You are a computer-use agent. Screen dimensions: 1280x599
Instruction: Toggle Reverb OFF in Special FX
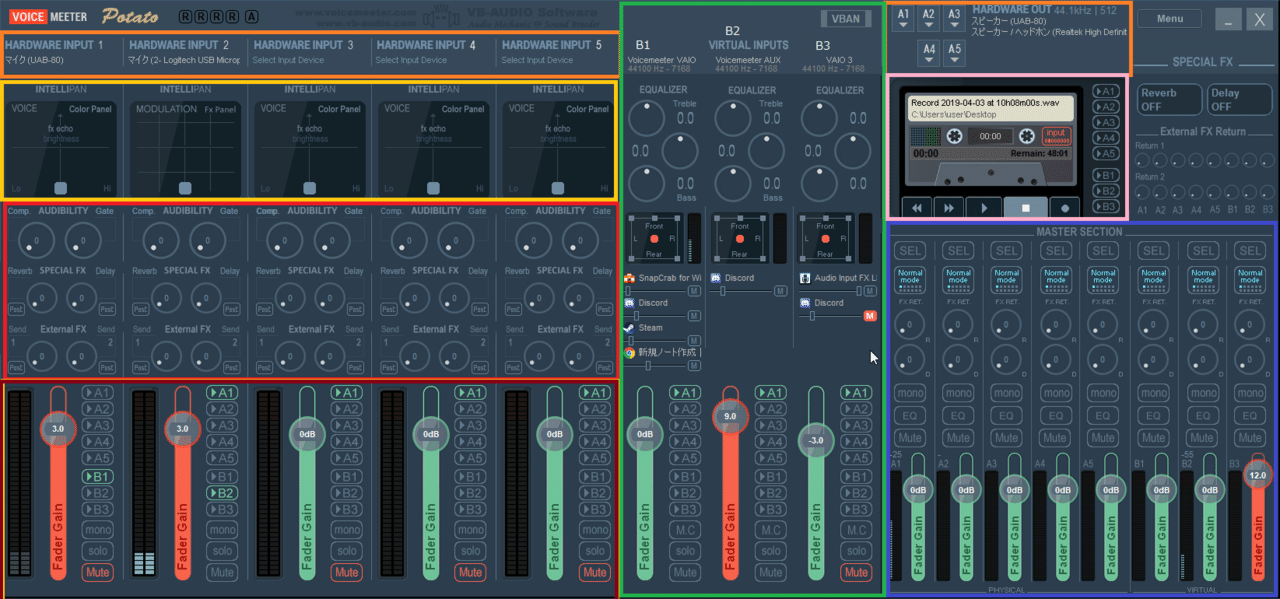(x=1168, y=99)
